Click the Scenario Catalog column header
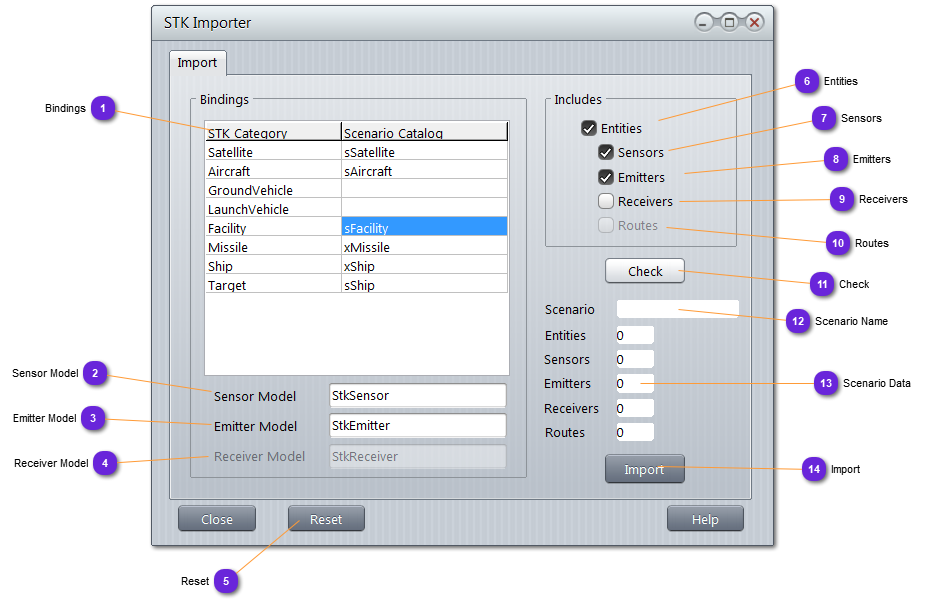Image resolution: width=927 pixels, height=604 pixels. (424, 133)
